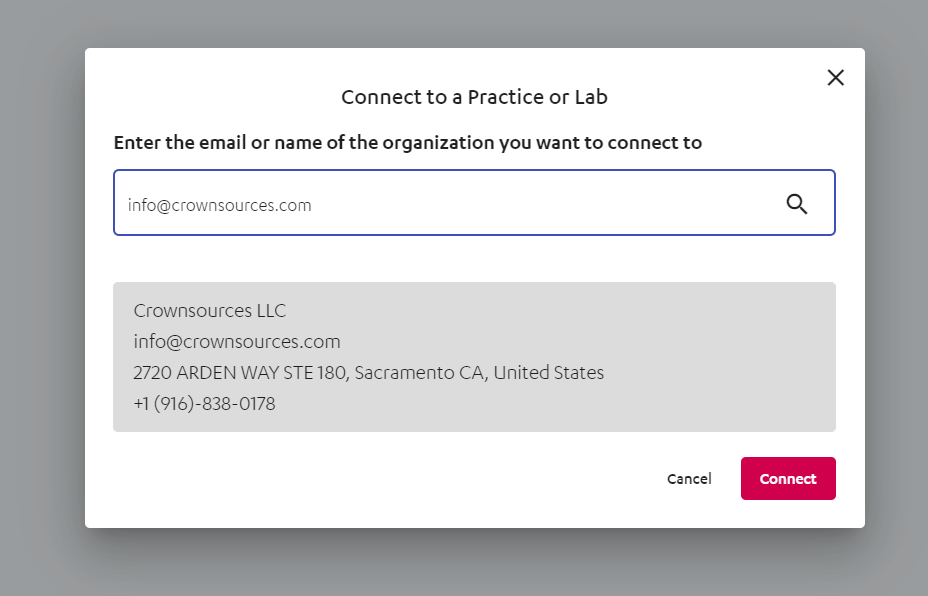
Task: Click the word organization in the instruction label
Action: click(x=437, y=143)
